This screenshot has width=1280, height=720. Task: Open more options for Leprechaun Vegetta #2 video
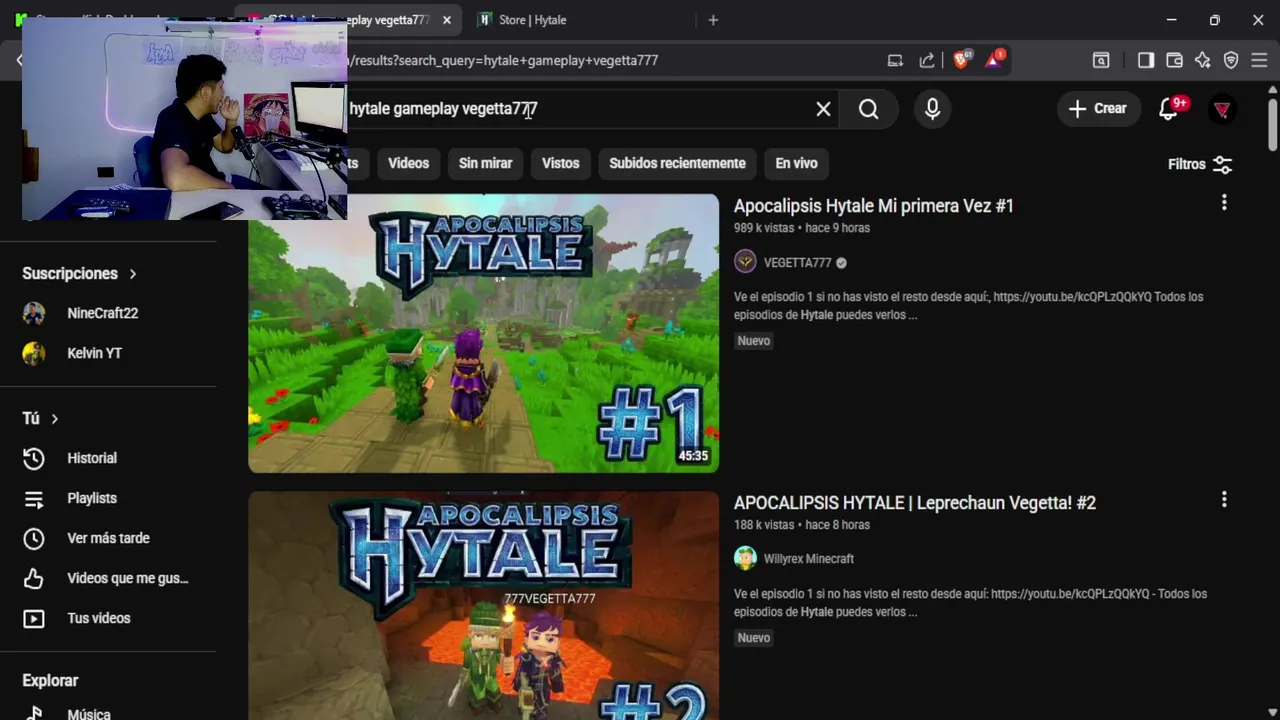[x=1224, y=499]
